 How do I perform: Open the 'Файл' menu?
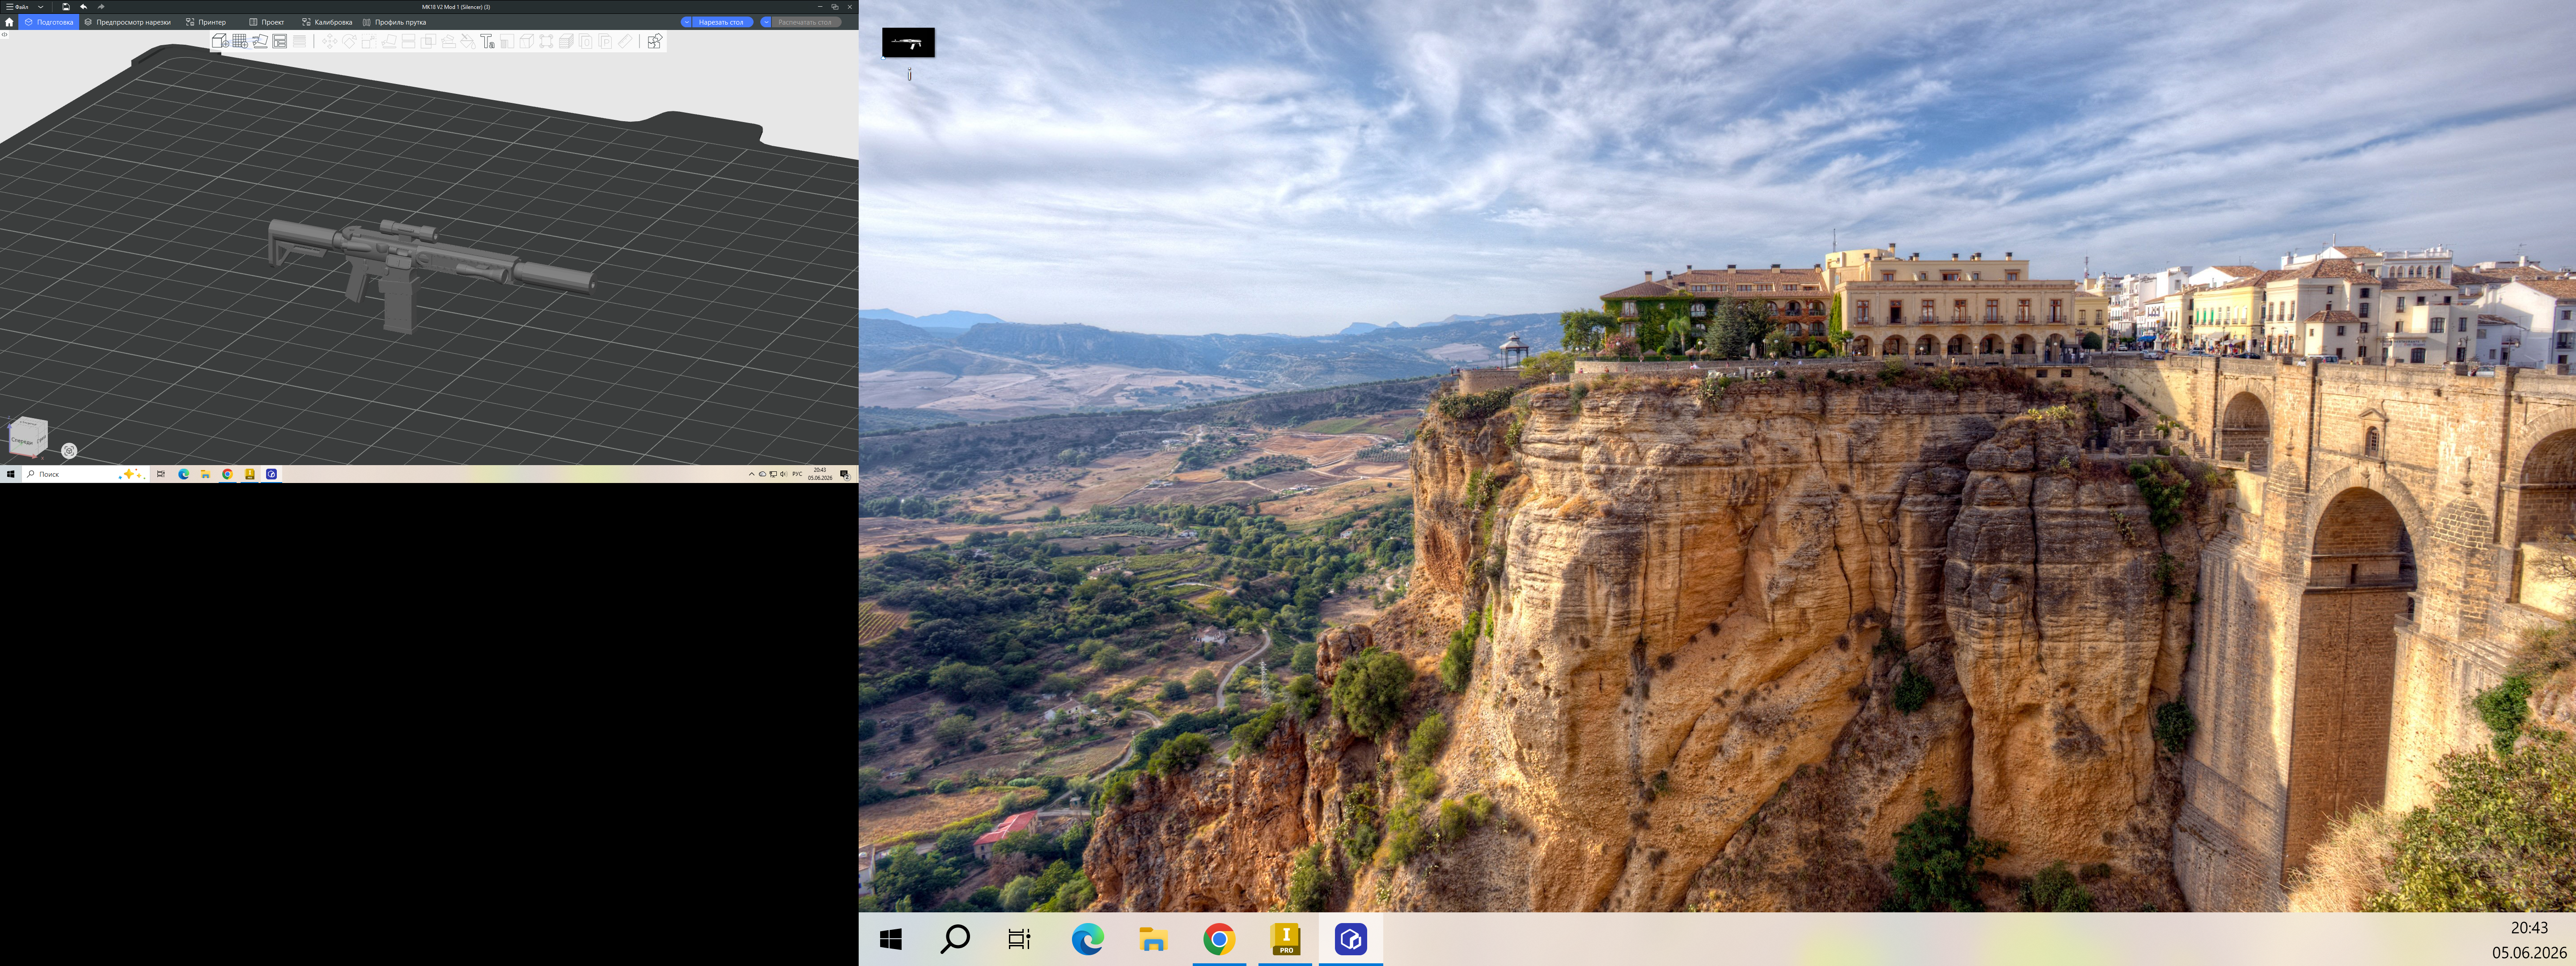click(17, 7)
